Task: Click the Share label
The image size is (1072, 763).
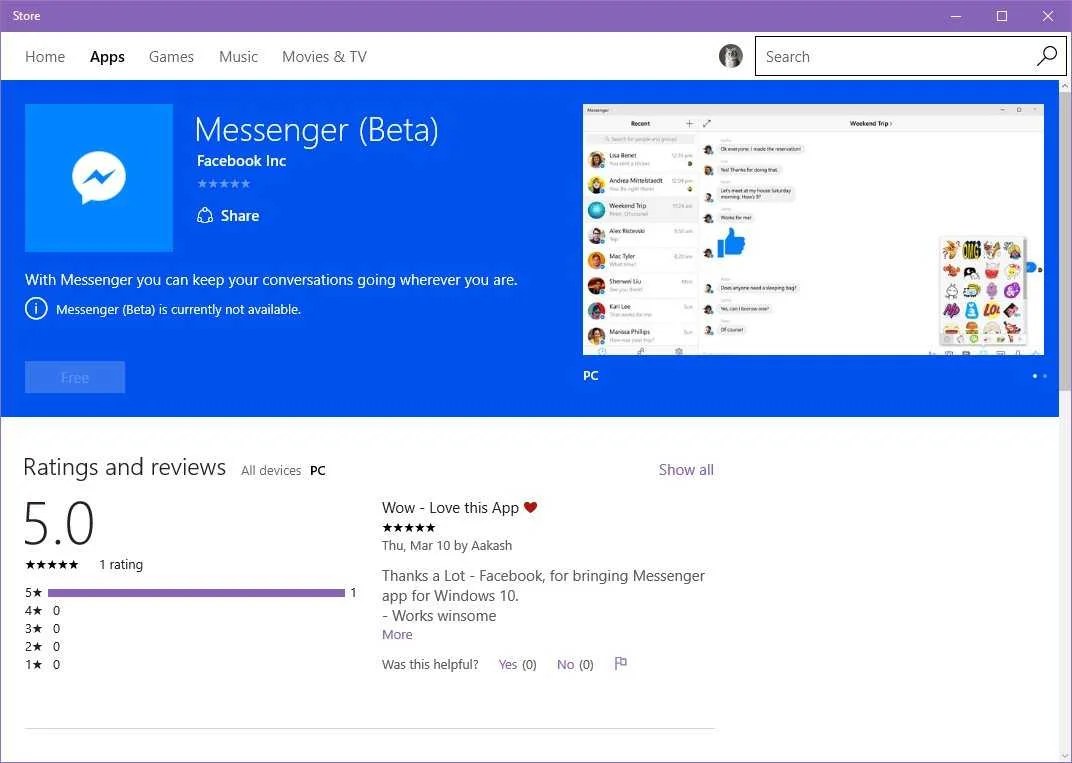Action: coord(240,216)
